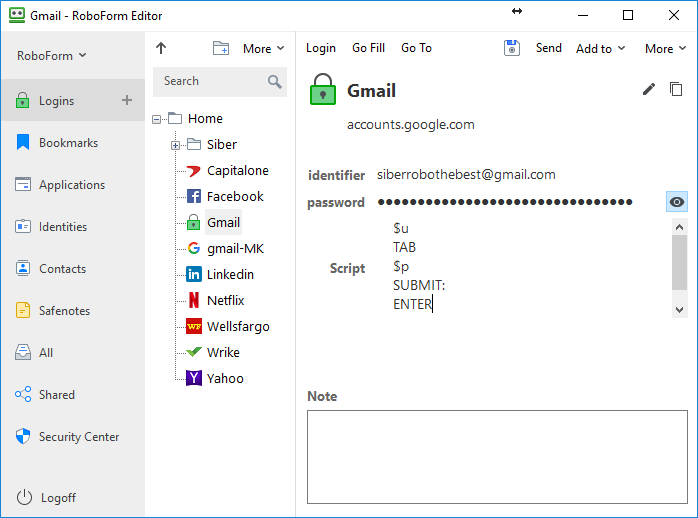Open the editor More dropdown
The width and height of the screenshot is (698, 518).
(665, 49)
